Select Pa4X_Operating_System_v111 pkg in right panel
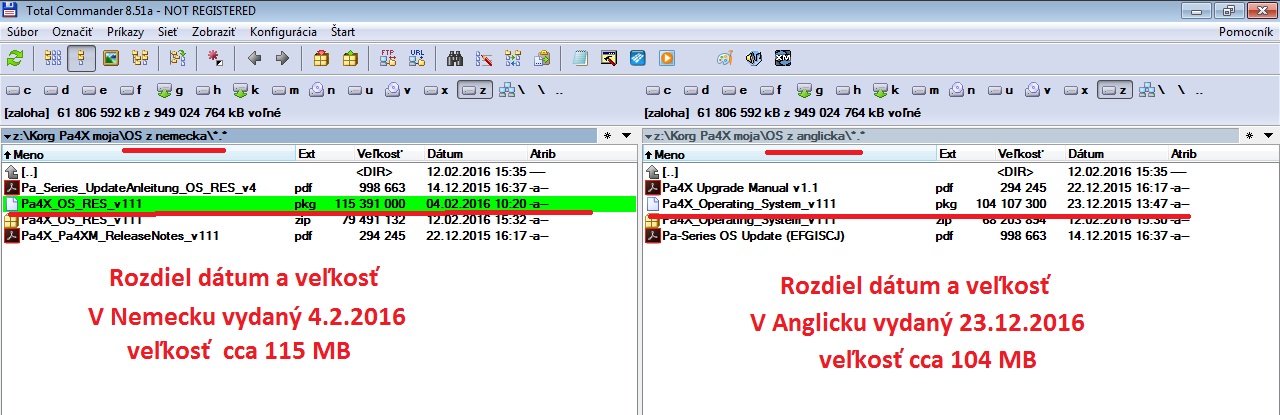1280x415 pixels. pos(960,203)
